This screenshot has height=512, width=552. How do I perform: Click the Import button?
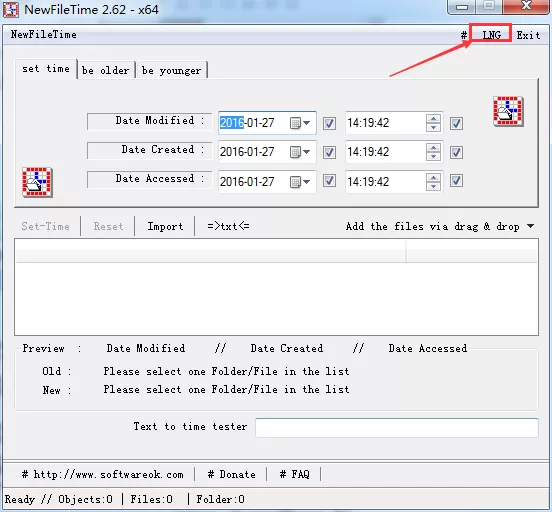click(x=165, y=226)
